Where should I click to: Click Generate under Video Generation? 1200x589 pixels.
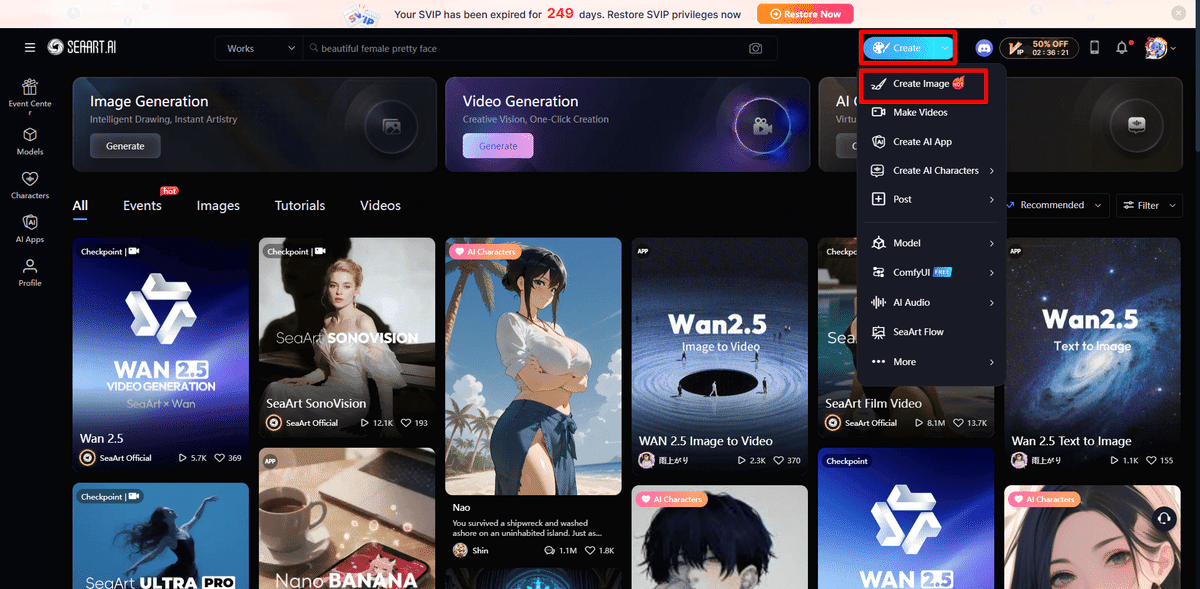[498, 146]
